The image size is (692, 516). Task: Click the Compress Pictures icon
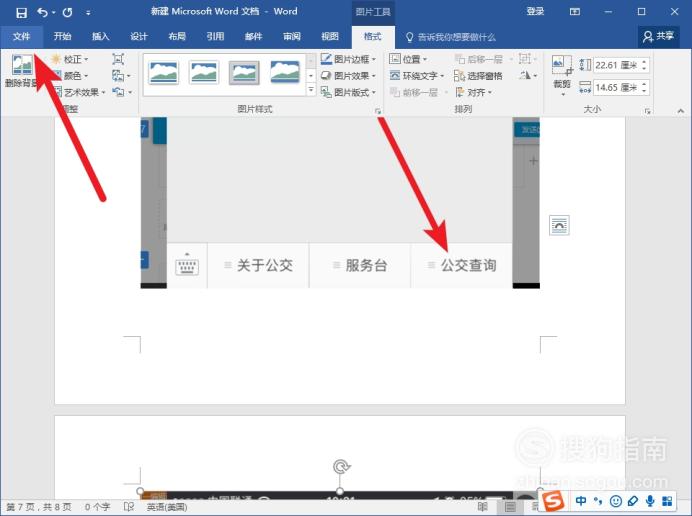point(118,59)
